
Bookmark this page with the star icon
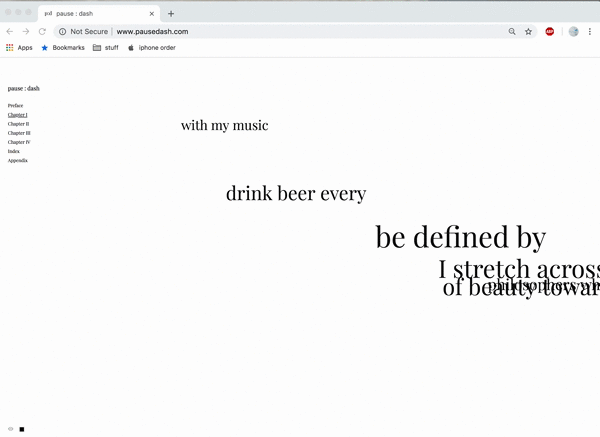(x=528, y=31)
